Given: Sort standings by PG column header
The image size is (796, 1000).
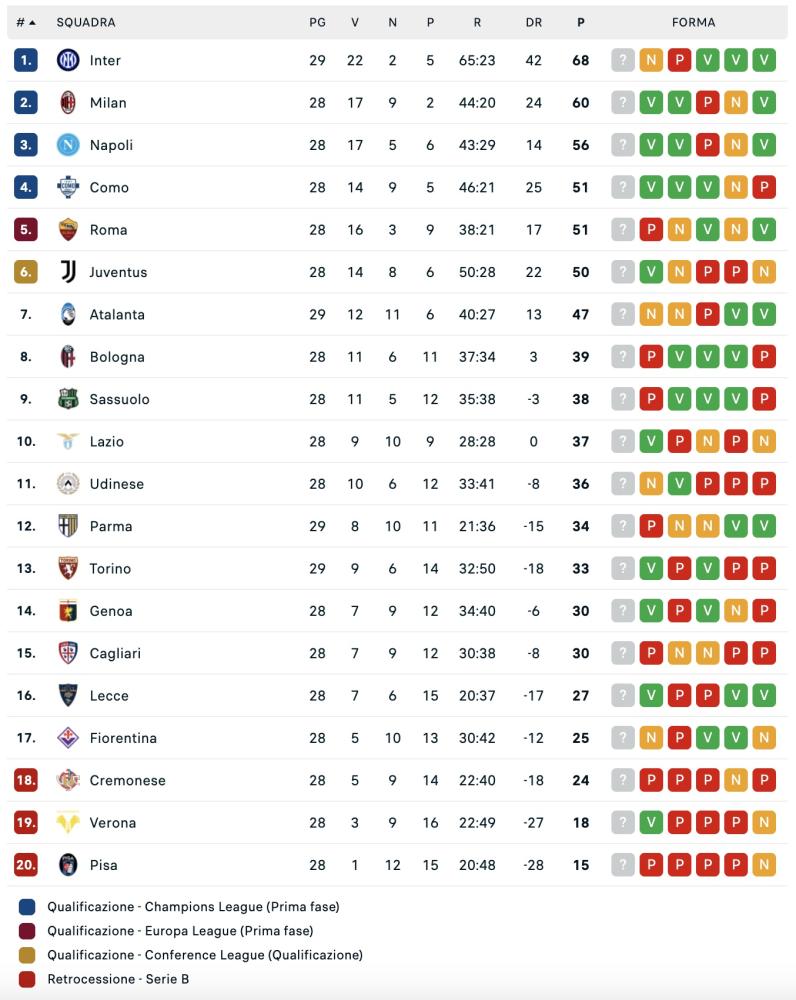Looking at the screenshot, I should coord(317,22).
